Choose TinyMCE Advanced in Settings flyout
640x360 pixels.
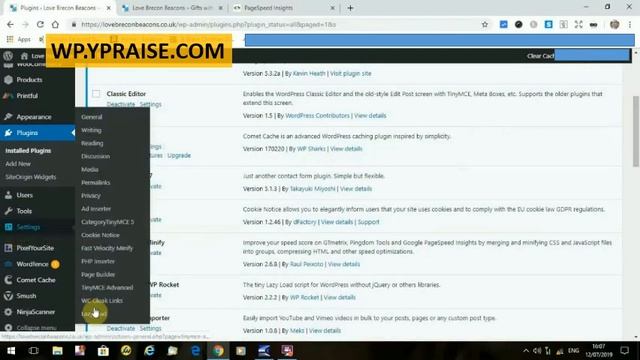107,287
